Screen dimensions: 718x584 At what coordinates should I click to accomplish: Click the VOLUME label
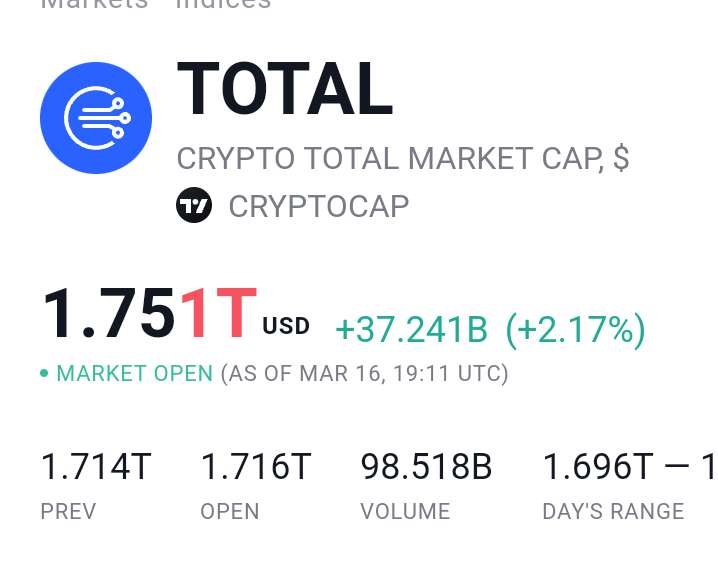[405, 511]
